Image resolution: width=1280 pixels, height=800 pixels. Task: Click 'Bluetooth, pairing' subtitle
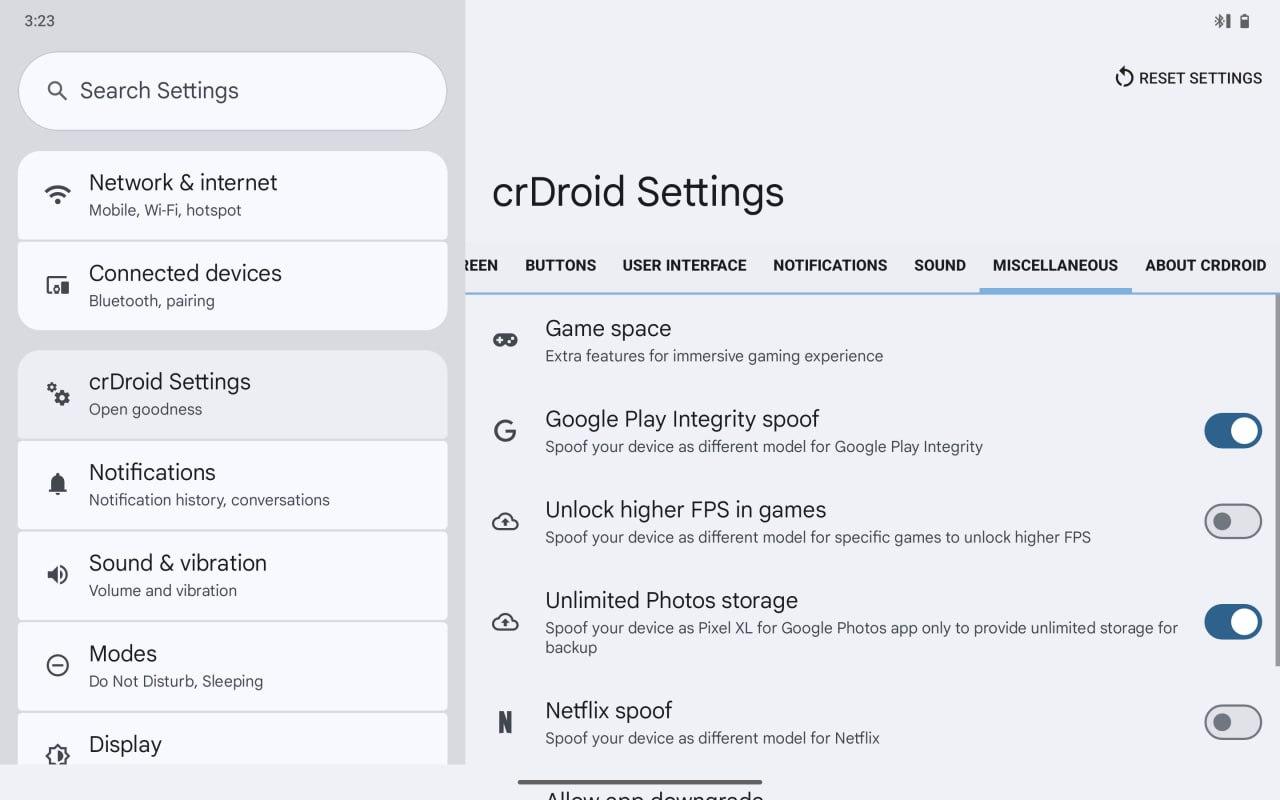(x=152, y=301)
